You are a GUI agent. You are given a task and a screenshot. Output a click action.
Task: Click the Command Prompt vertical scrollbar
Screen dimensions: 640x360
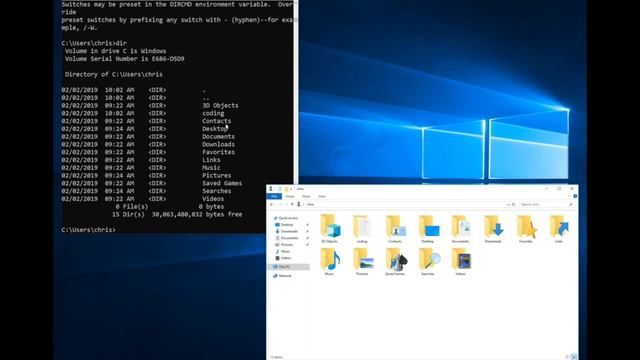pyautogui.click(x=296, y=92)
